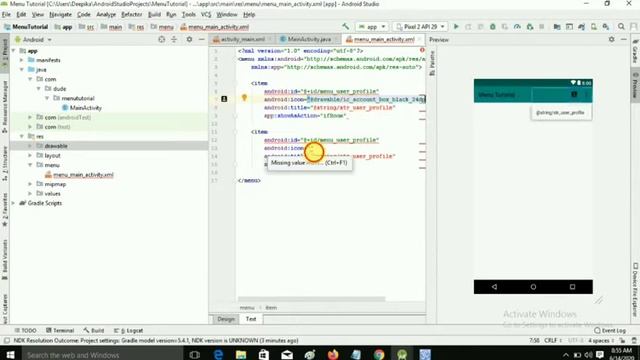Toggle the Device File Explorer side tab
Image resolution: width=640 pixels, height=360 pixels.
[x=635, y=290]
